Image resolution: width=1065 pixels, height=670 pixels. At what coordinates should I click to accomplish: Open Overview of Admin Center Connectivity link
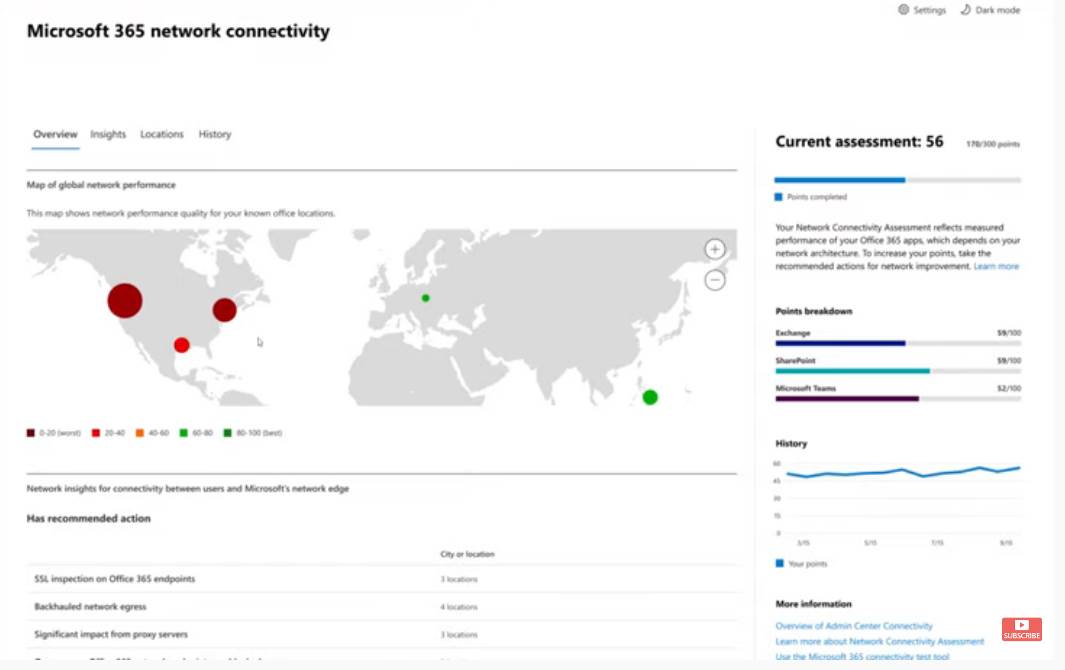853,626
